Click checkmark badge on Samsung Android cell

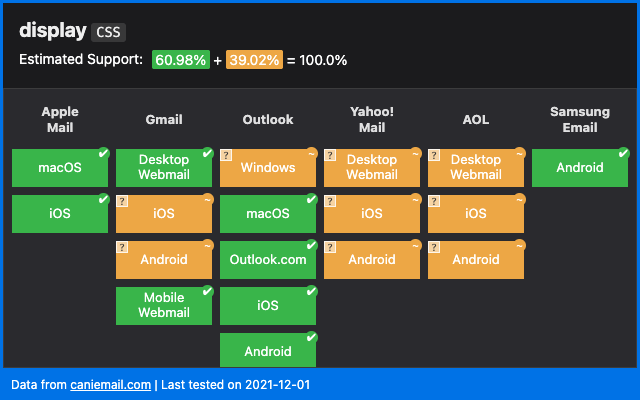(x=624, y=153)
